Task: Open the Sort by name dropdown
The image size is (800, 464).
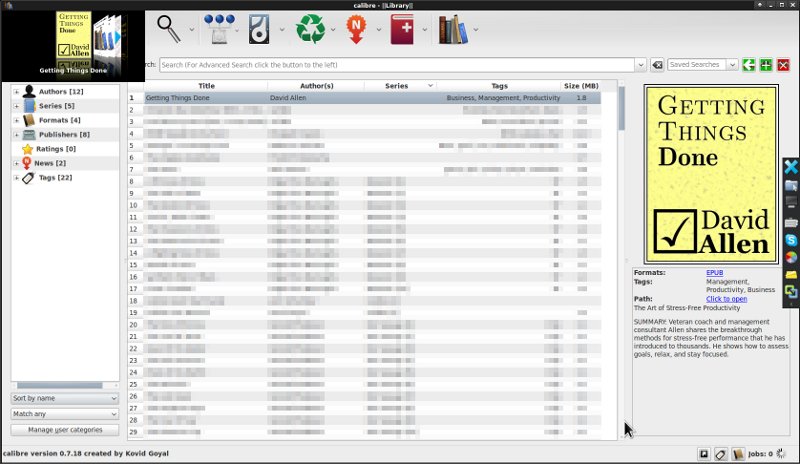Action: [x=64, y=398]
